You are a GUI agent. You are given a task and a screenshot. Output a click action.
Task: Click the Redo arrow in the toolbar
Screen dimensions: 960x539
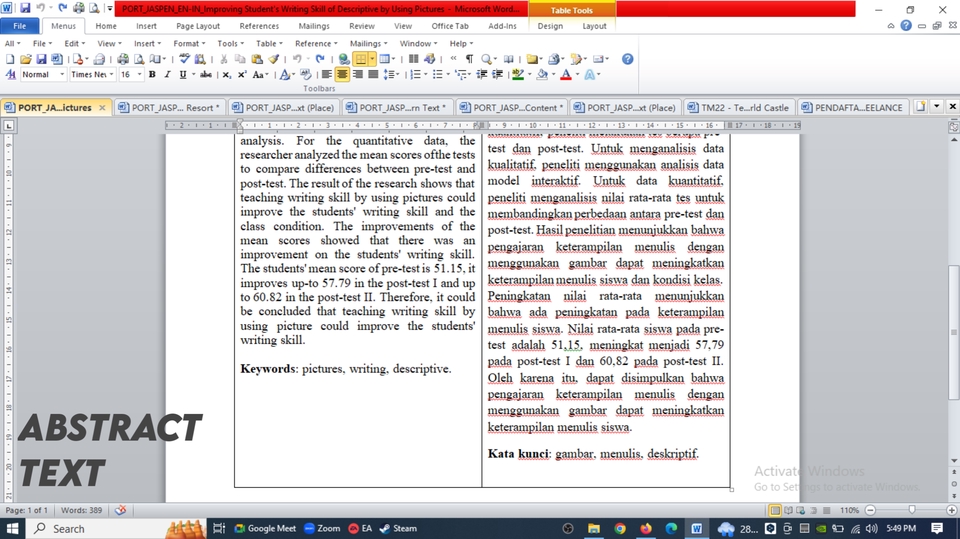pyautogui.click(x=320, y=59)
